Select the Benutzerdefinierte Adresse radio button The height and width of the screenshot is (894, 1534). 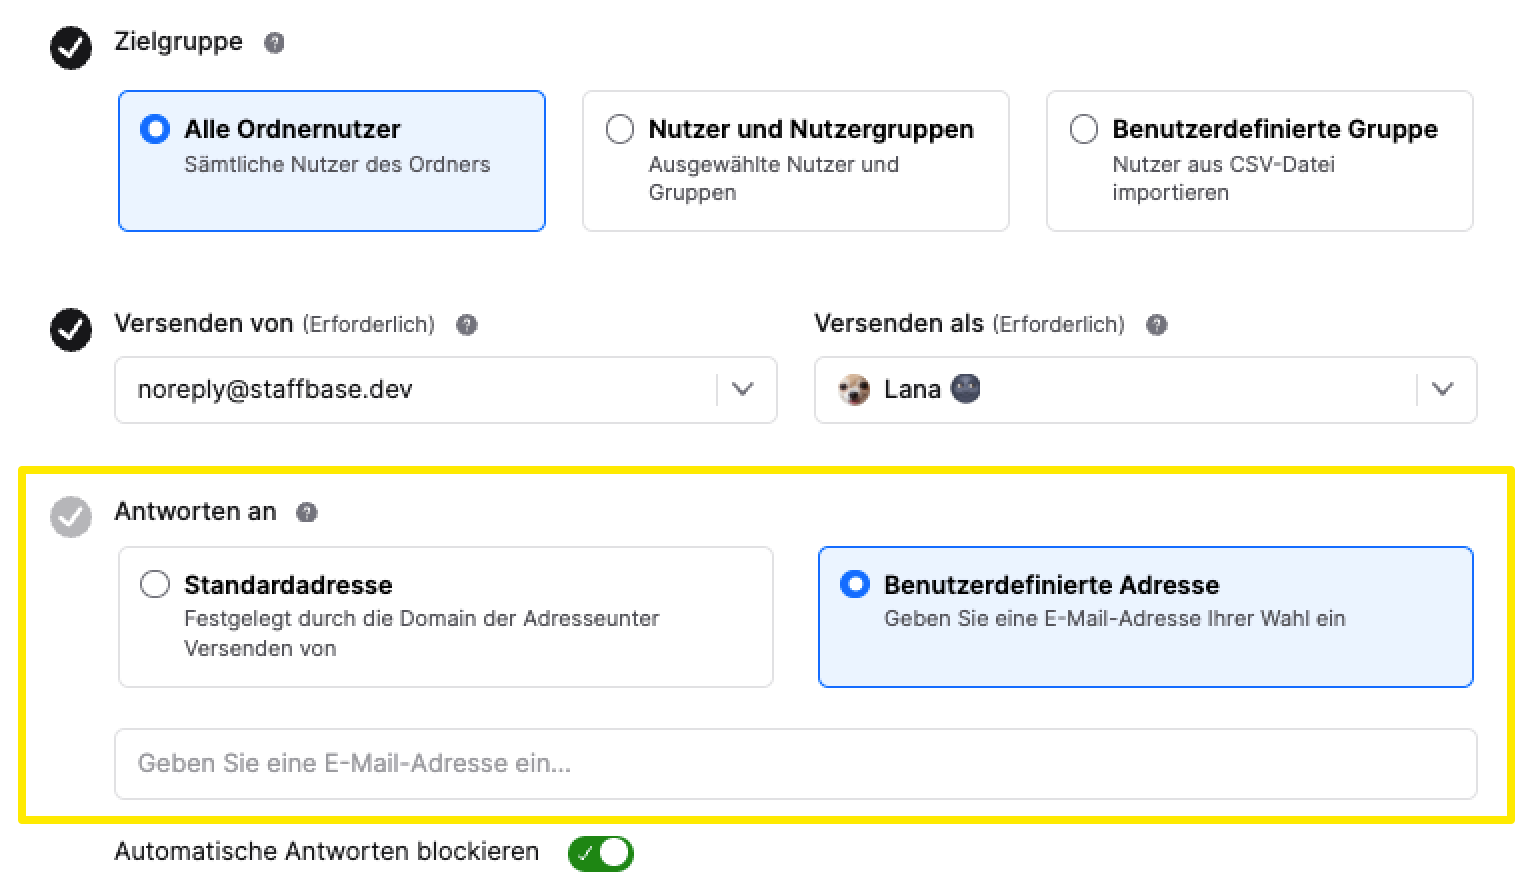pyautogui.click(x=855, y=584)
